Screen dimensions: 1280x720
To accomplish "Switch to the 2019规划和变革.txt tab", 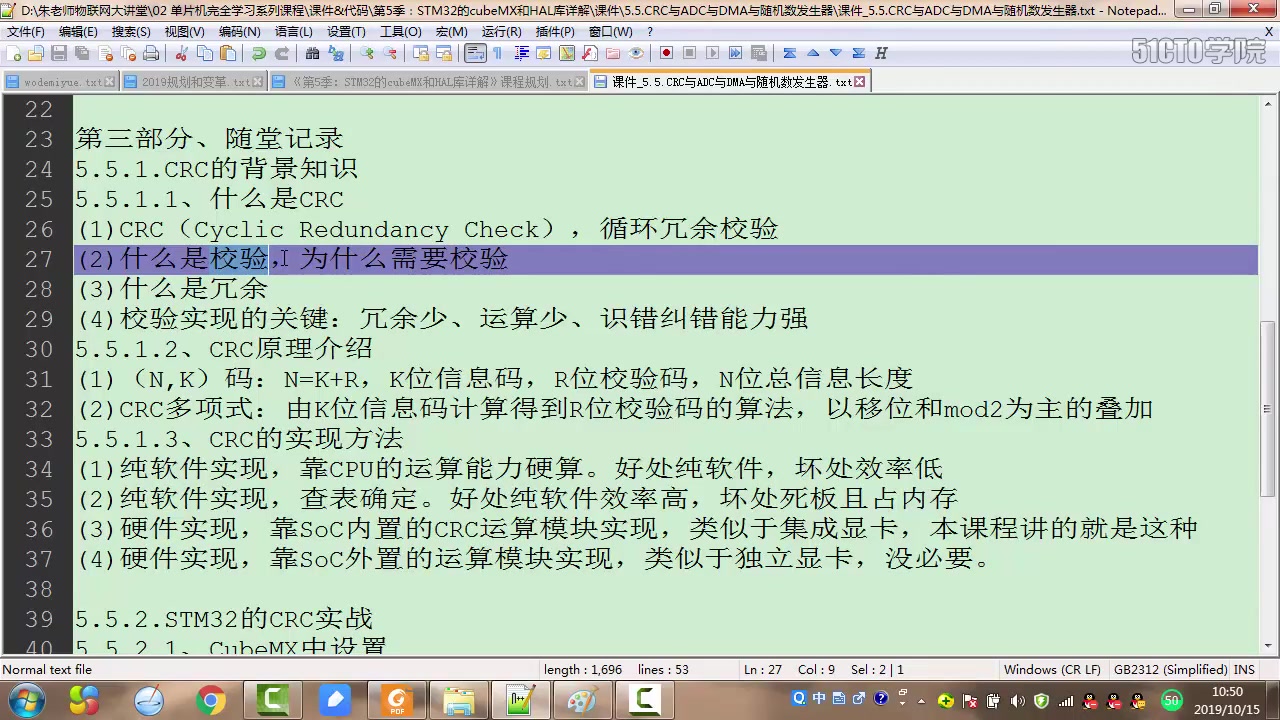I will 196,82.
